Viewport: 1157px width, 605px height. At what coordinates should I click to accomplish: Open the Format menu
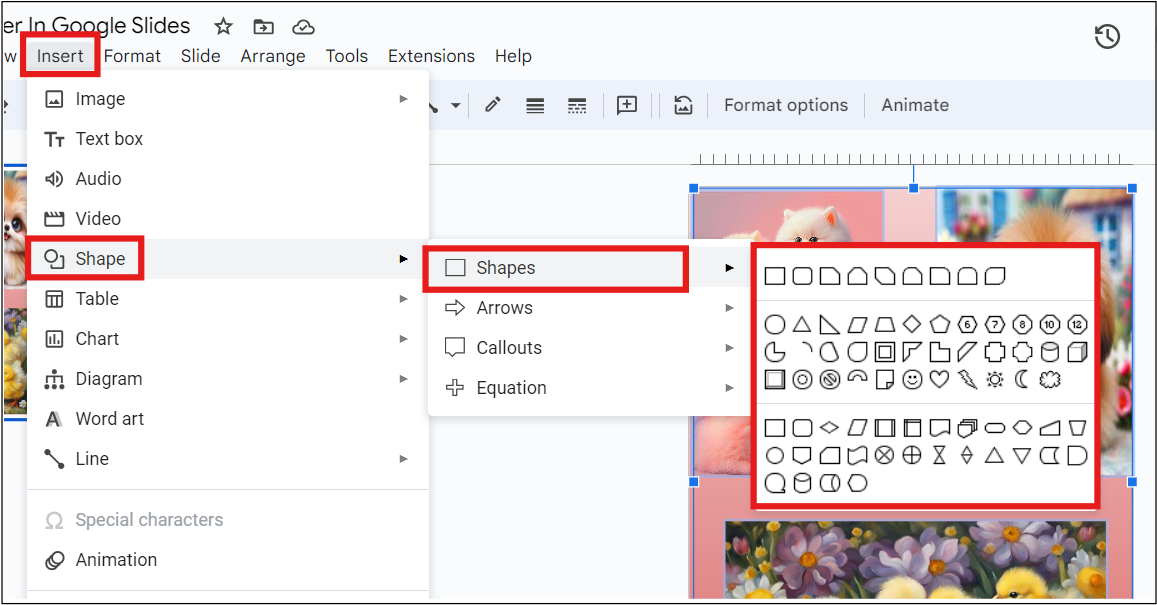pyautogui.click(x=132, y=56)
